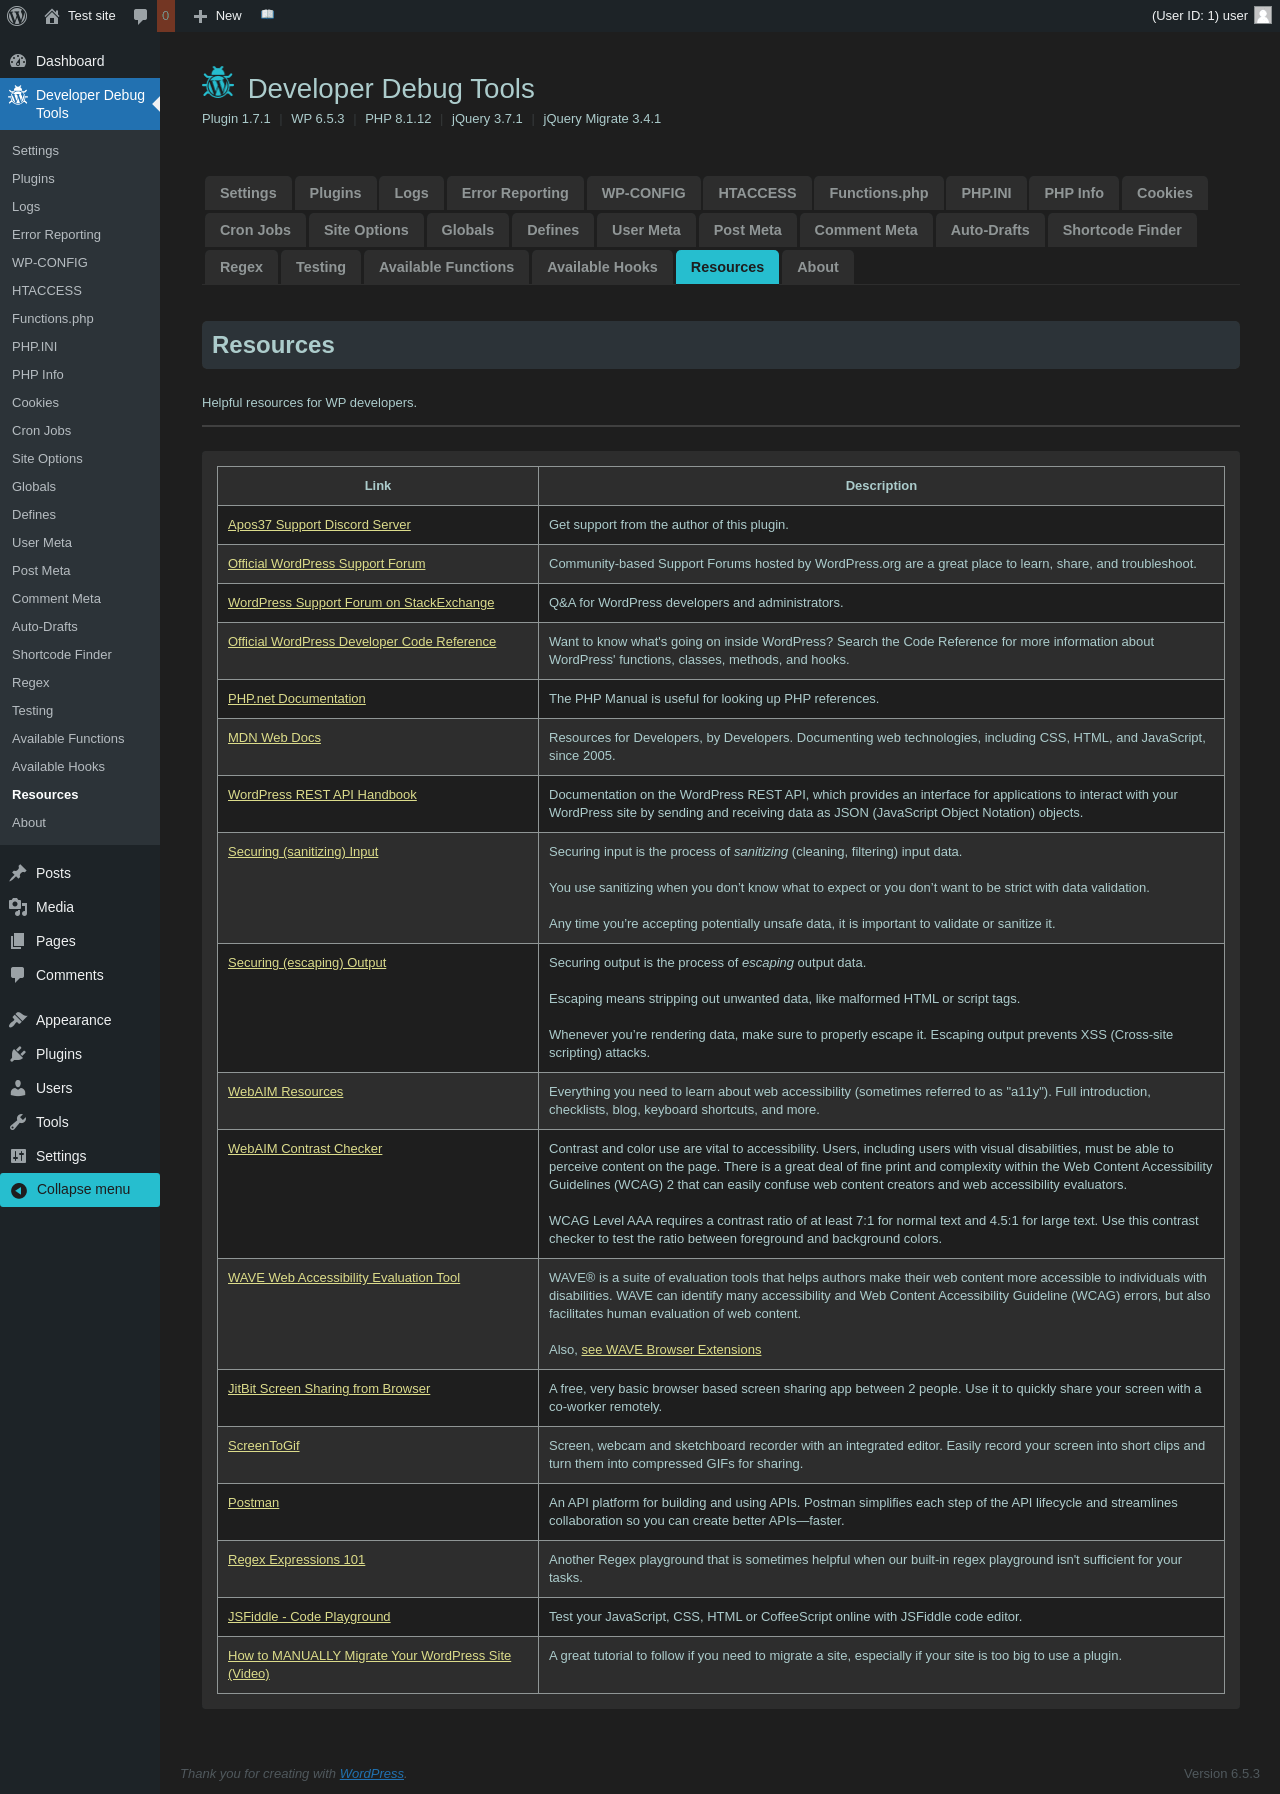Open the New content menu in admin bar

click(x=218, y=16)
